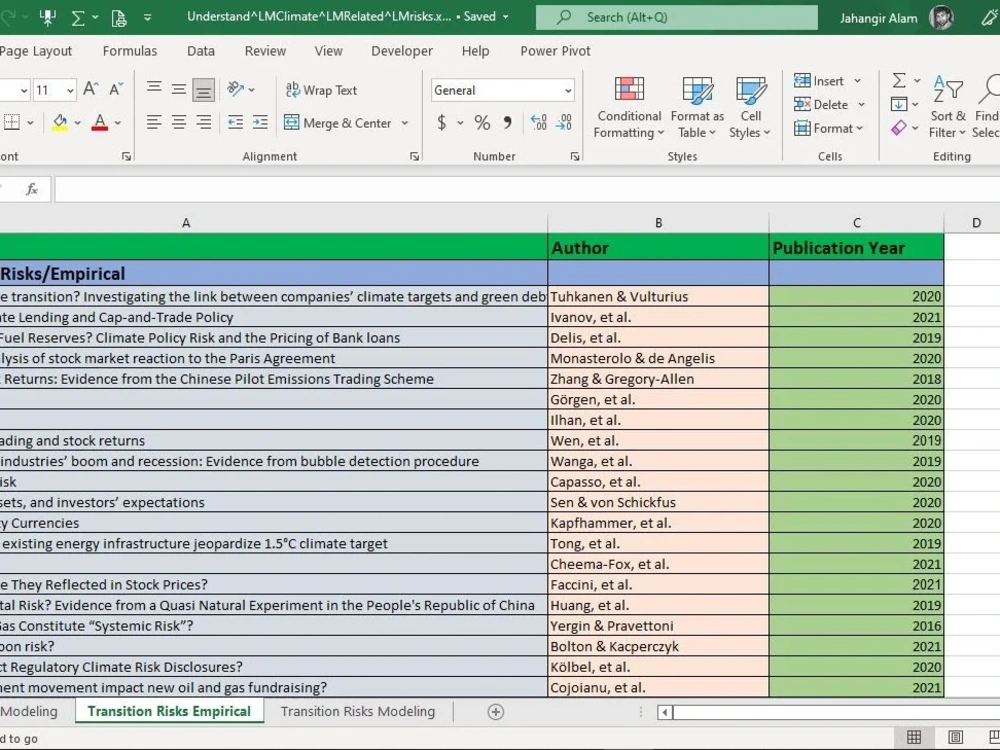The image size is (1000, 750).
Task: Open the Review tab
Action: (265, 51)
